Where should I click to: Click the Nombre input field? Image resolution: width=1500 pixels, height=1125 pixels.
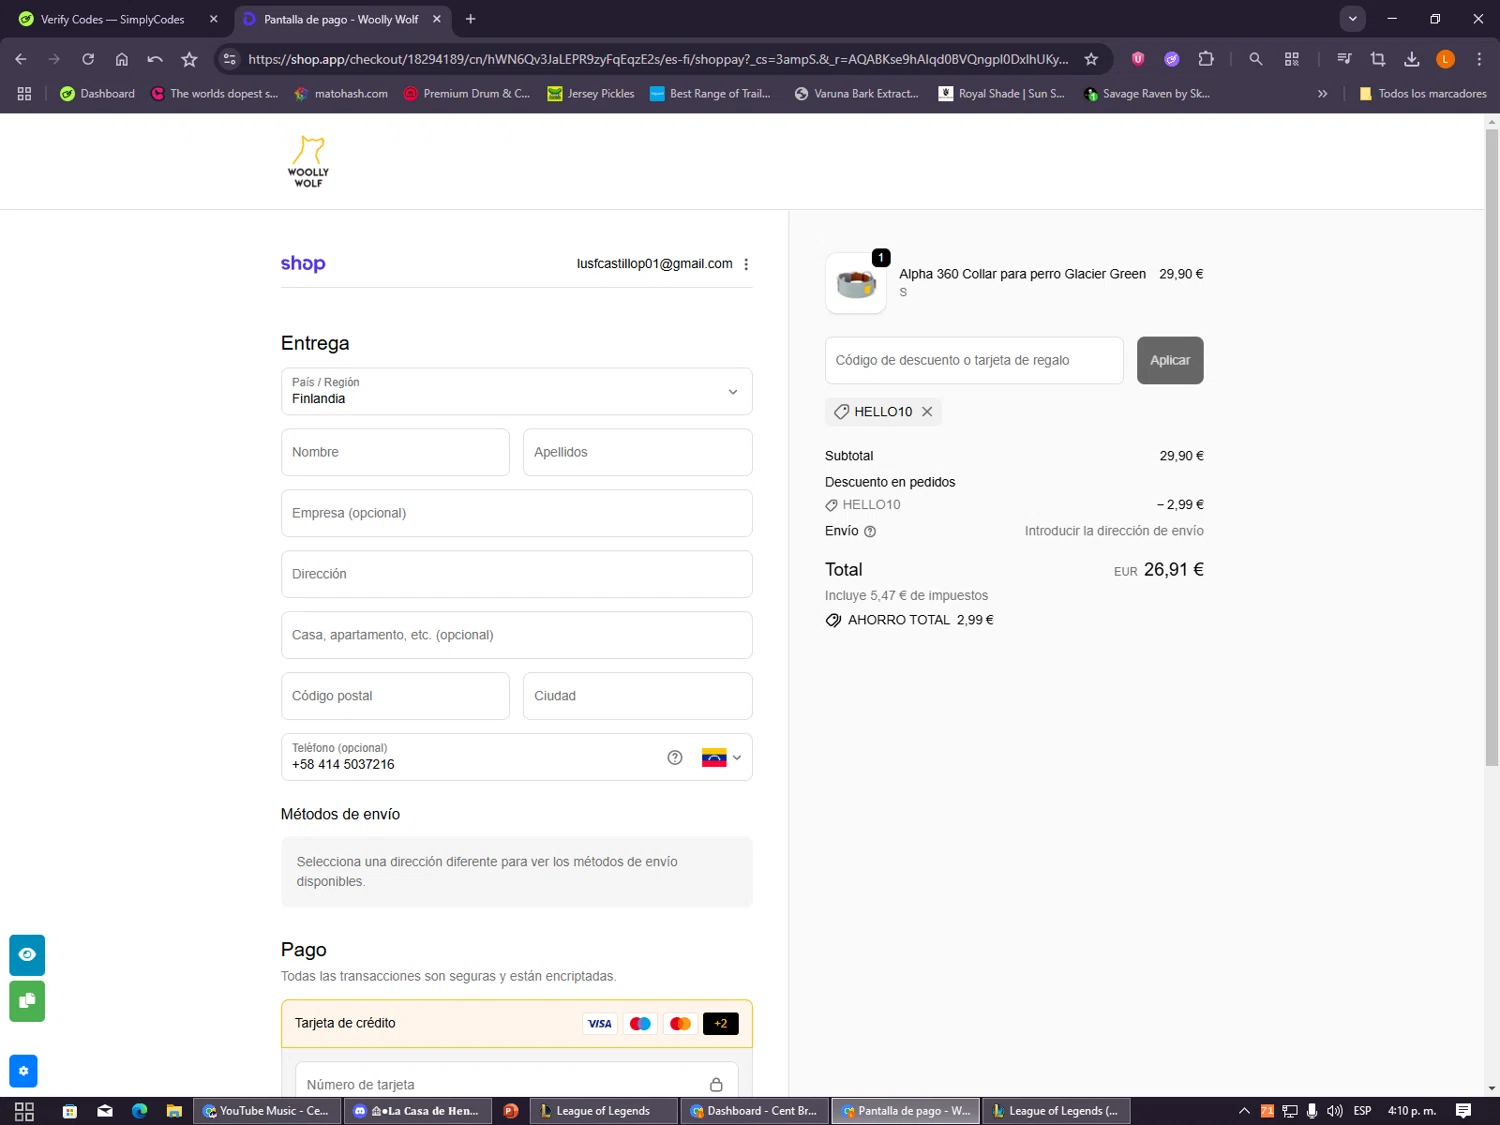pyautogui.click(x=395, y=452)
